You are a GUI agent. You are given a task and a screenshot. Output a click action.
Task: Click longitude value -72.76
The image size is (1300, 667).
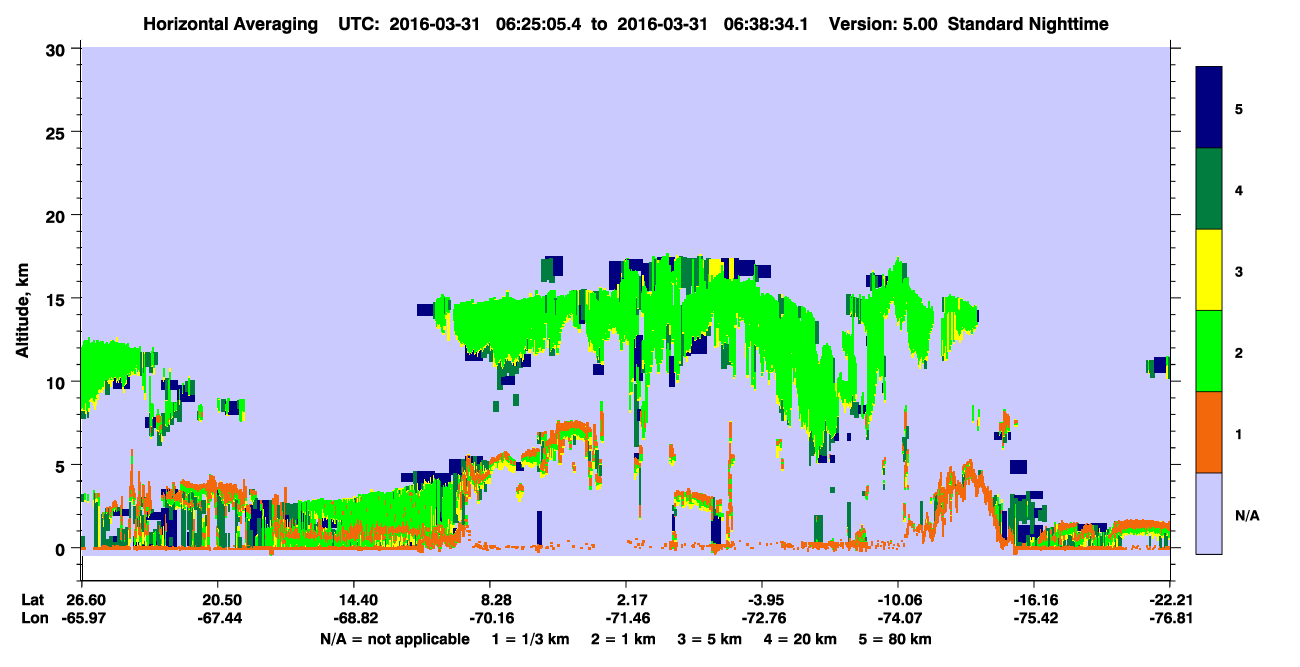[762, 618]
